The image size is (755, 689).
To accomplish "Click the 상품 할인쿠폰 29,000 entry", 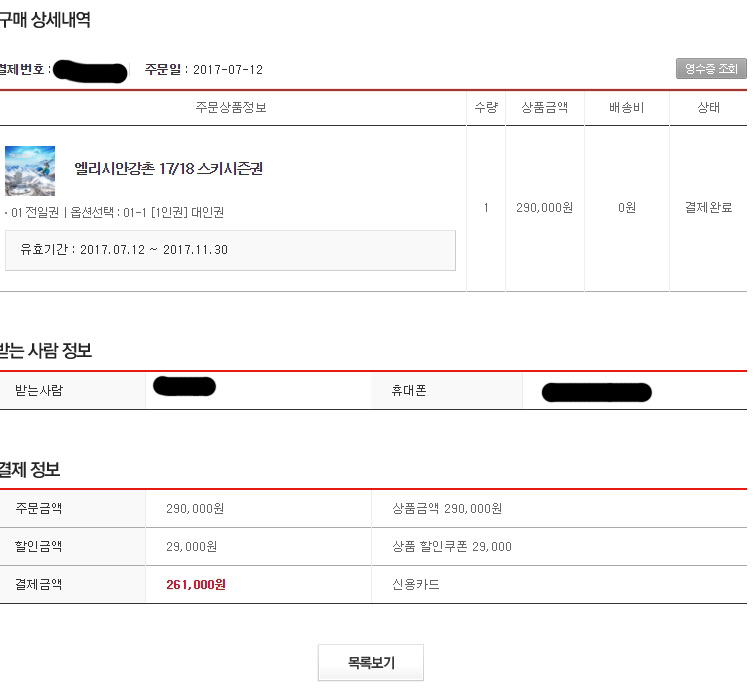I will [452, 546].
